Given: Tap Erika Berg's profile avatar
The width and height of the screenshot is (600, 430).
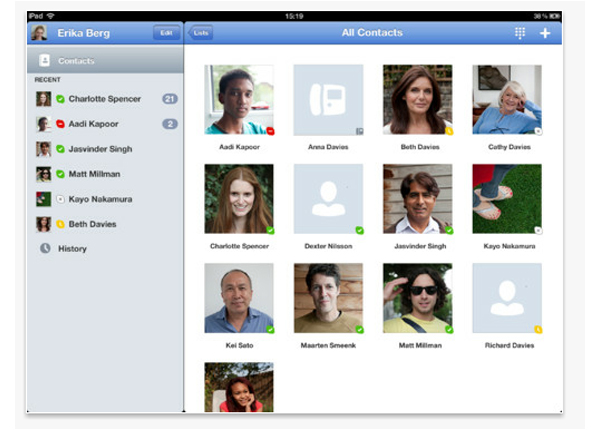Looking at the screenshot, I should pos(40,33).
